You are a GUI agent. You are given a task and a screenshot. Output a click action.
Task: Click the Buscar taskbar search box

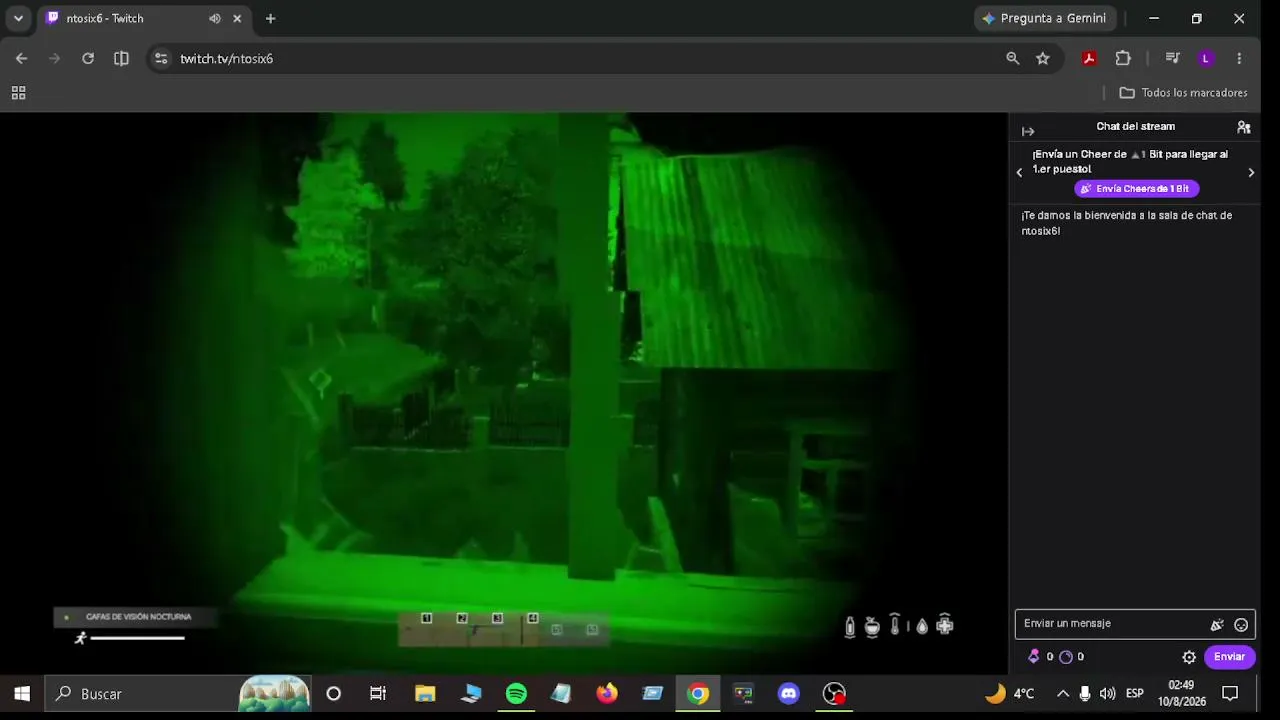[177, 693]
